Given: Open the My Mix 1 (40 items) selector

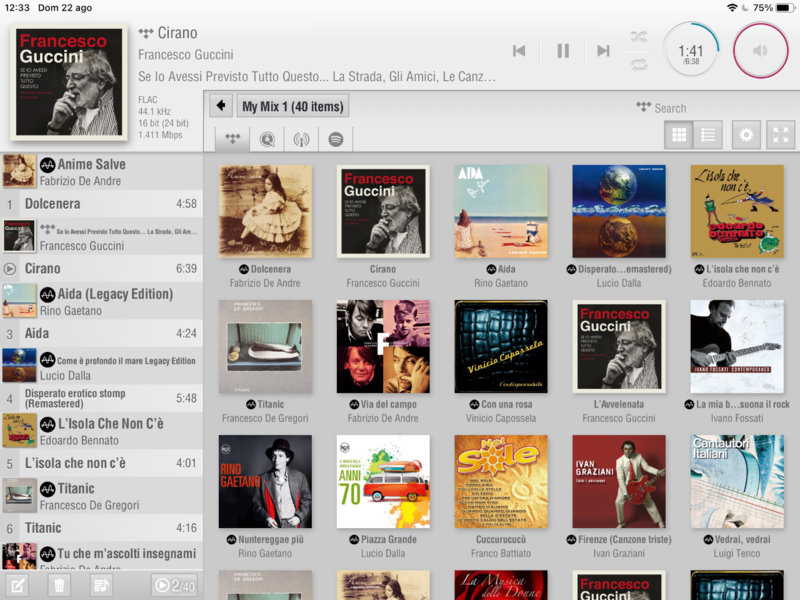Looking at the screenshot, I should tap(293, 106).
